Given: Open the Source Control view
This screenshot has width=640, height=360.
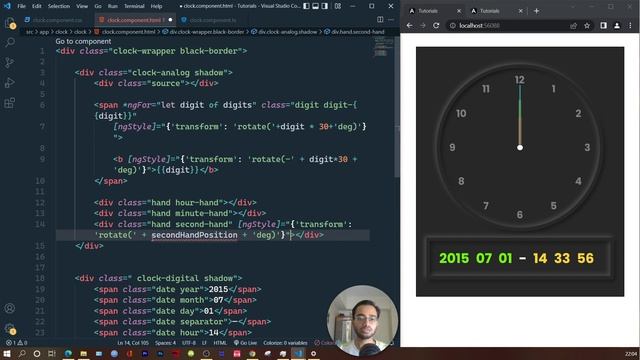Looking at the screenshot, I should pyautogui.click(x=10, y=62).
